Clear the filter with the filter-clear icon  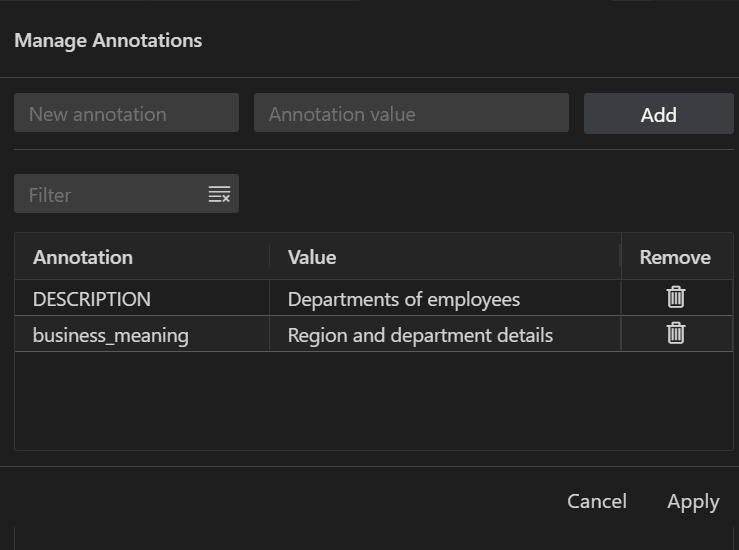coord(219,195)
